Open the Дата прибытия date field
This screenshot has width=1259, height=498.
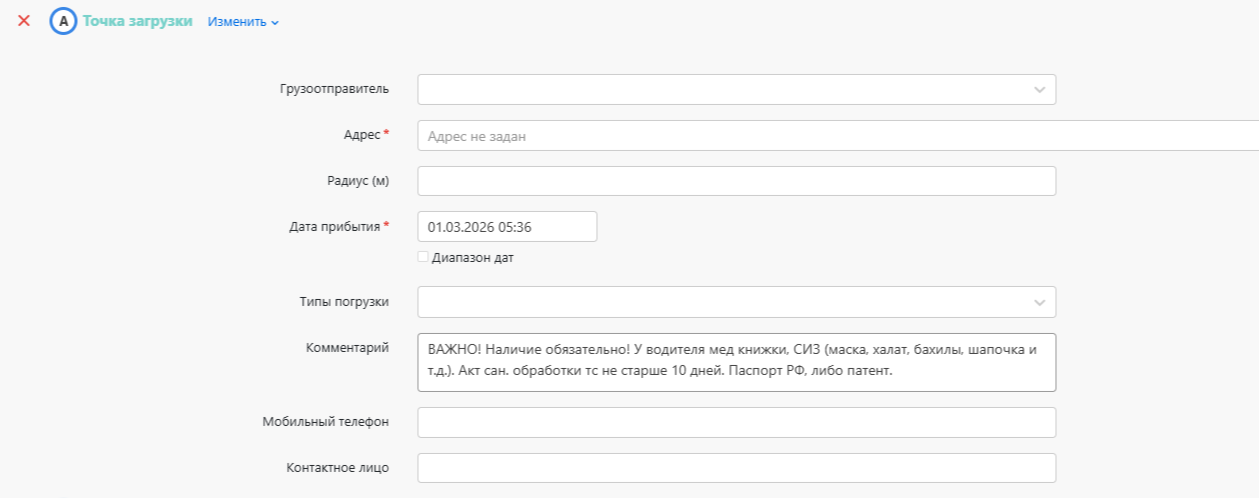click(x=507, y=227)
